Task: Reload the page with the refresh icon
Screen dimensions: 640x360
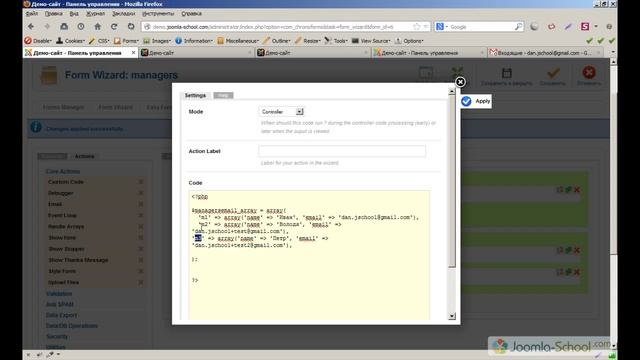Action: [x=114, y=27]
